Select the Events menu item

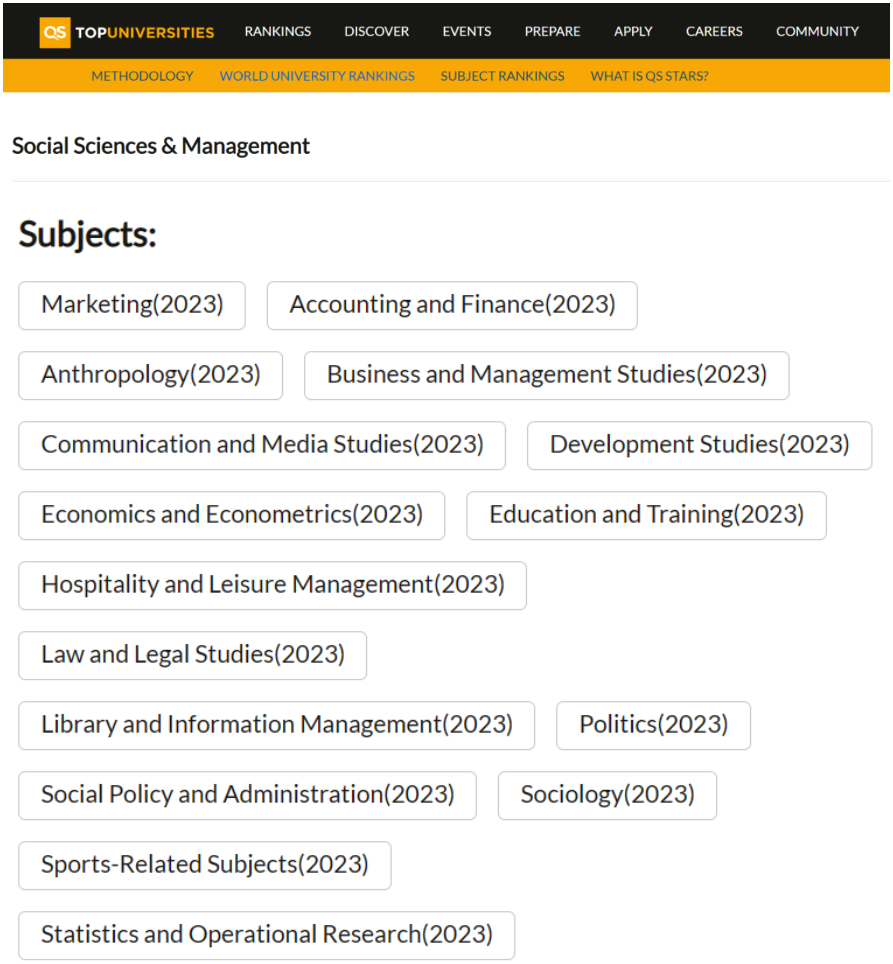pyautogui.click(x=467, y=32)
